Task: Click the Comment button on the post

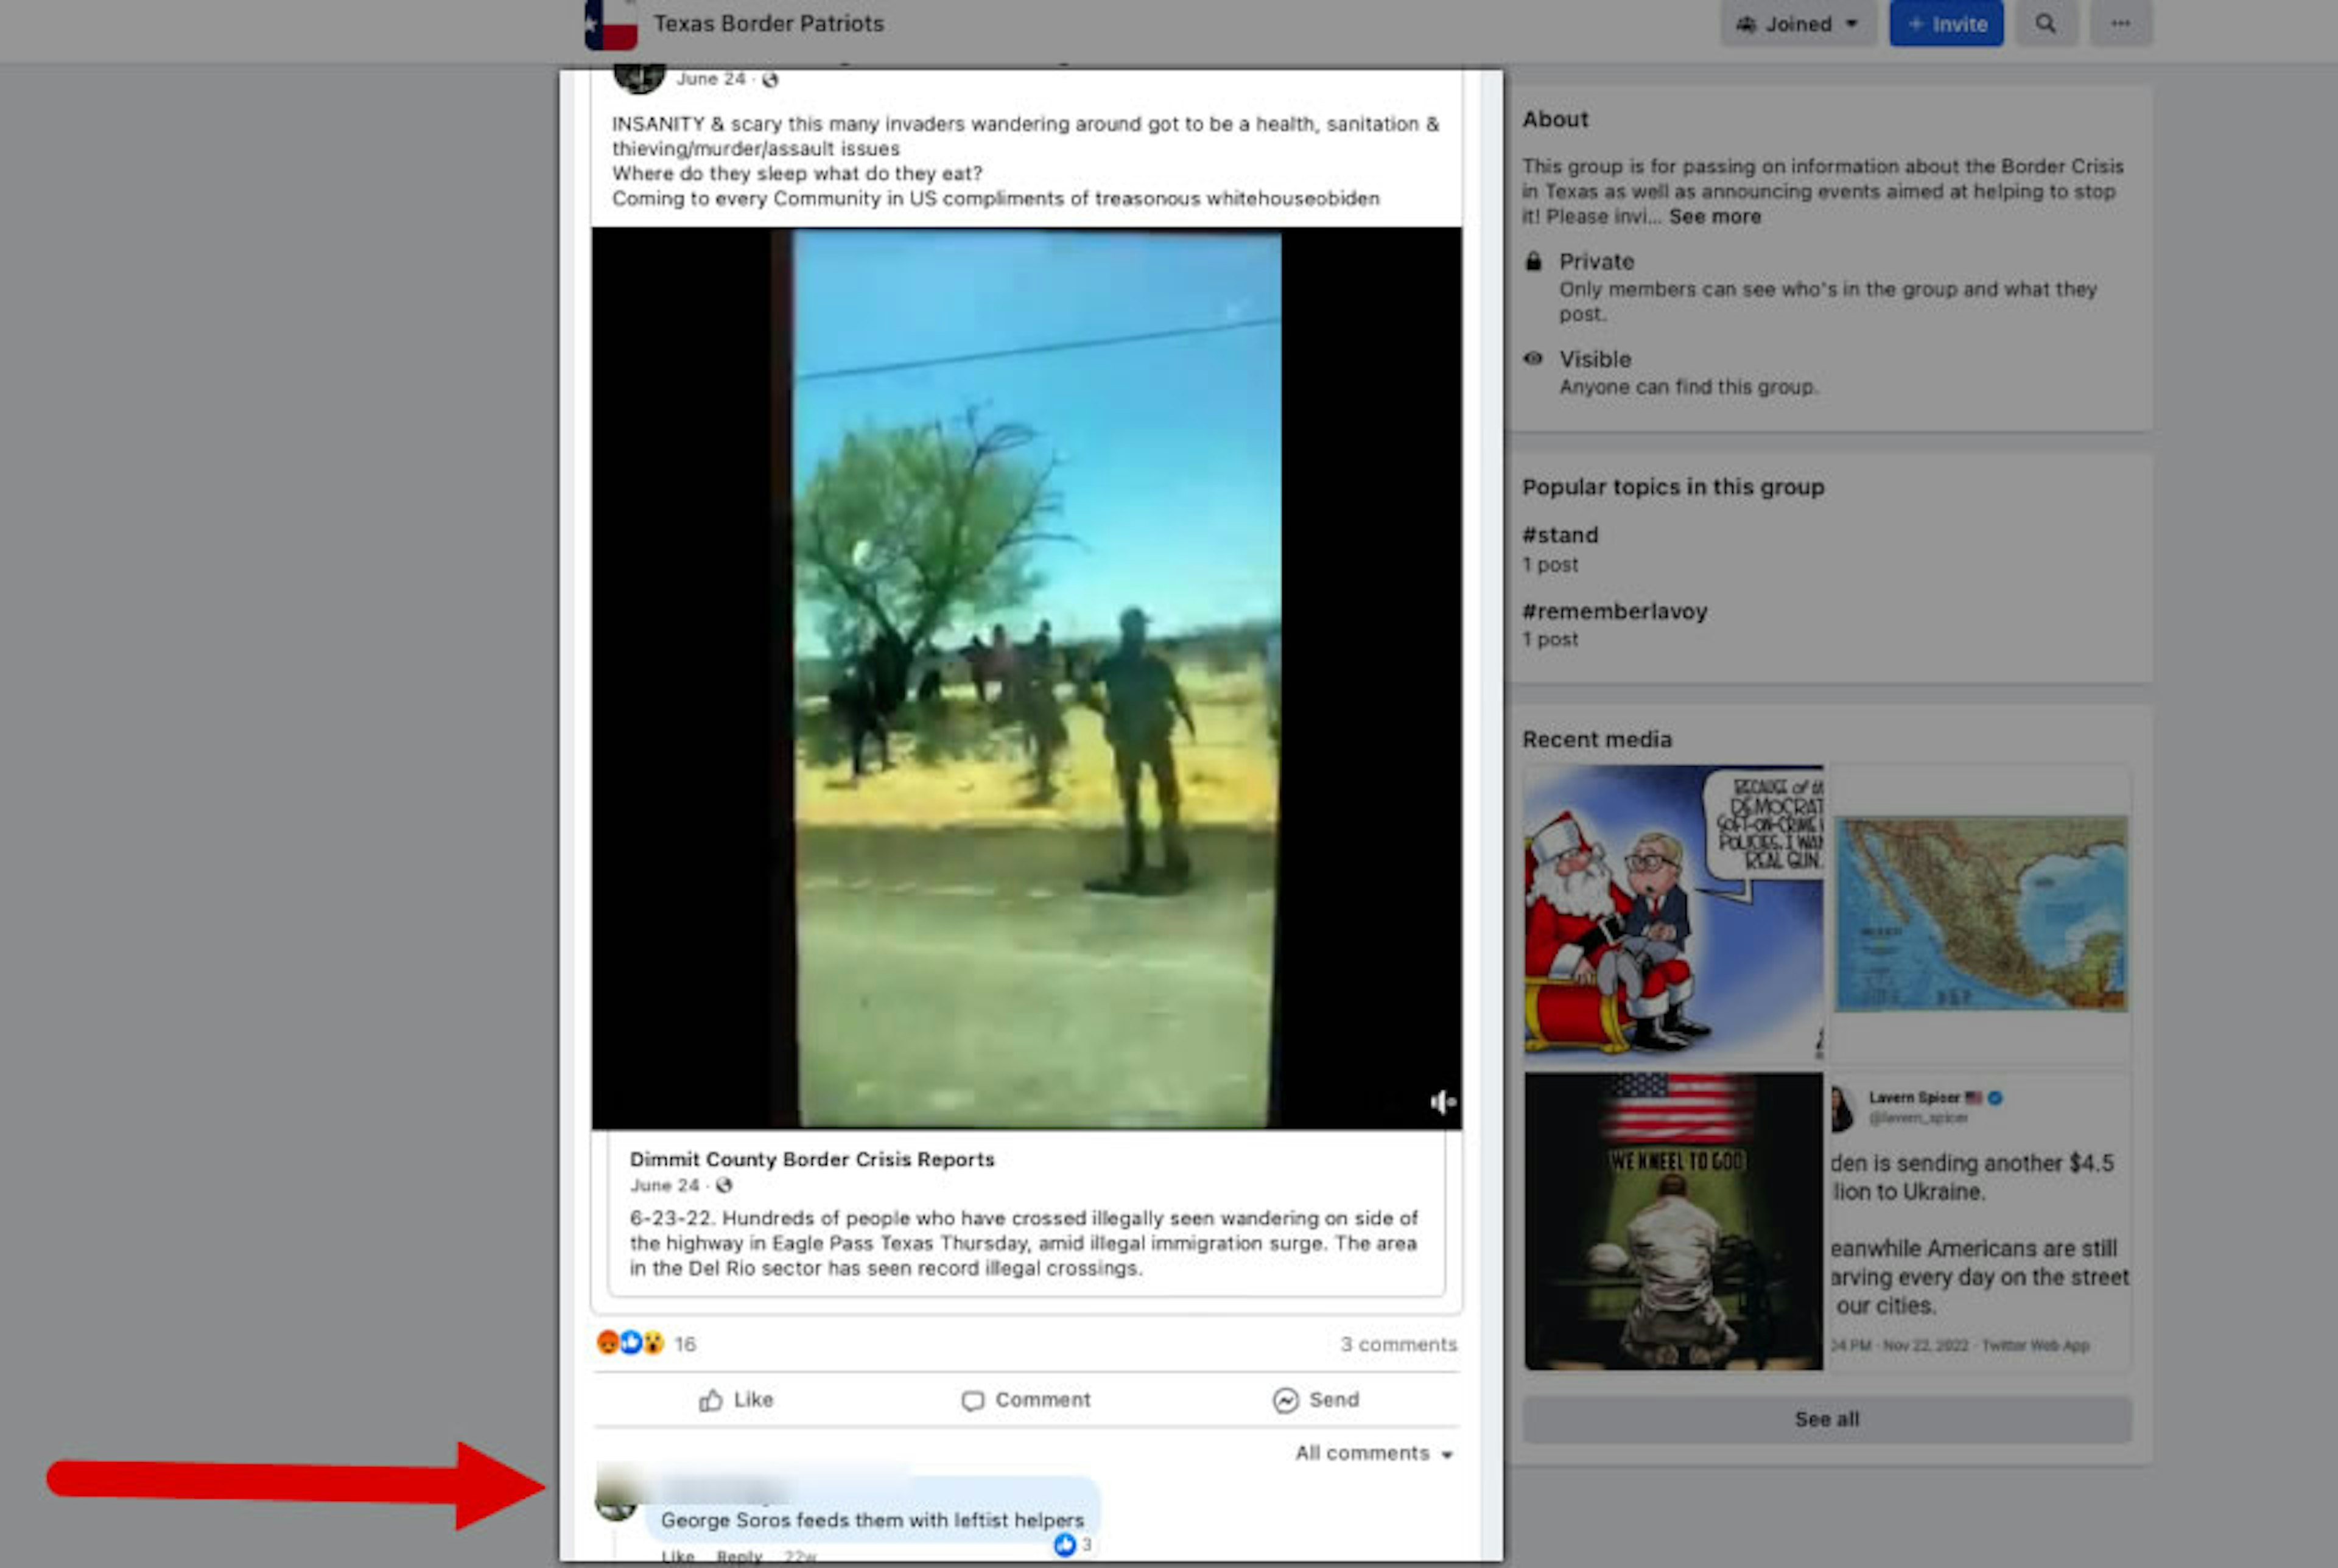Action: 1026,1399
